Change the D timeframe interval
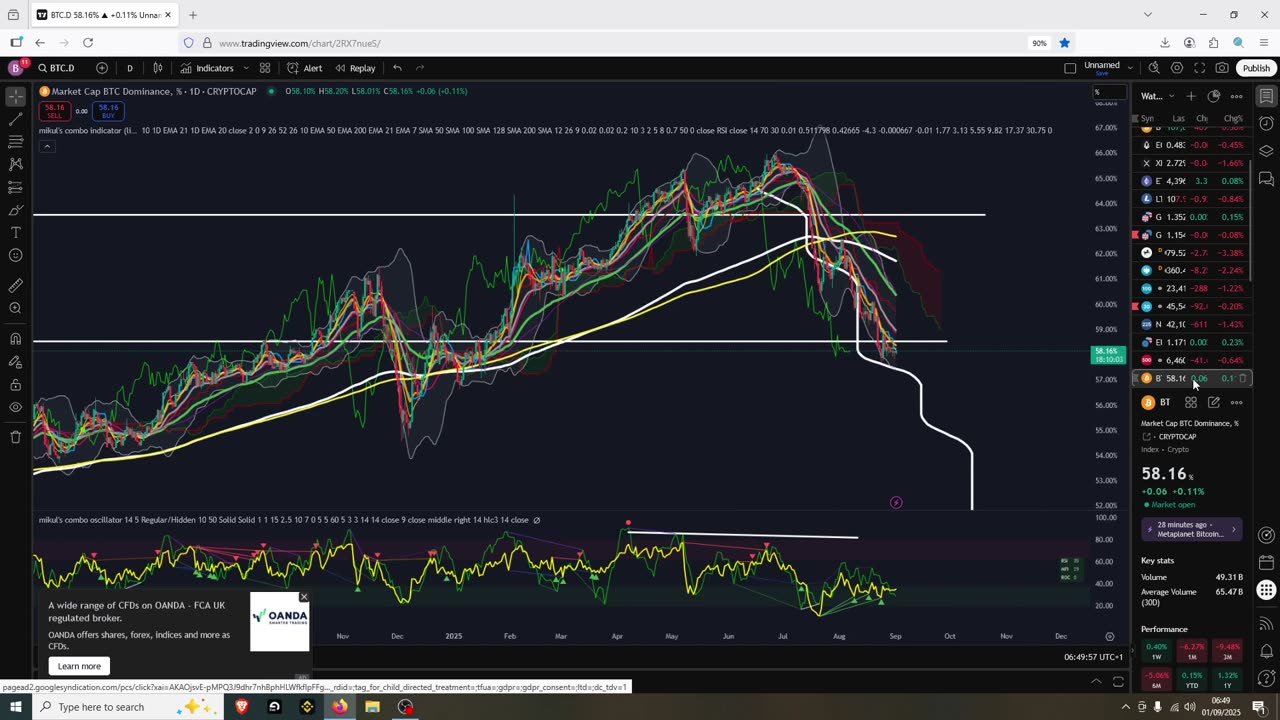The width and height of the screenshot is (1280, 720). click(x=129, y=68)
